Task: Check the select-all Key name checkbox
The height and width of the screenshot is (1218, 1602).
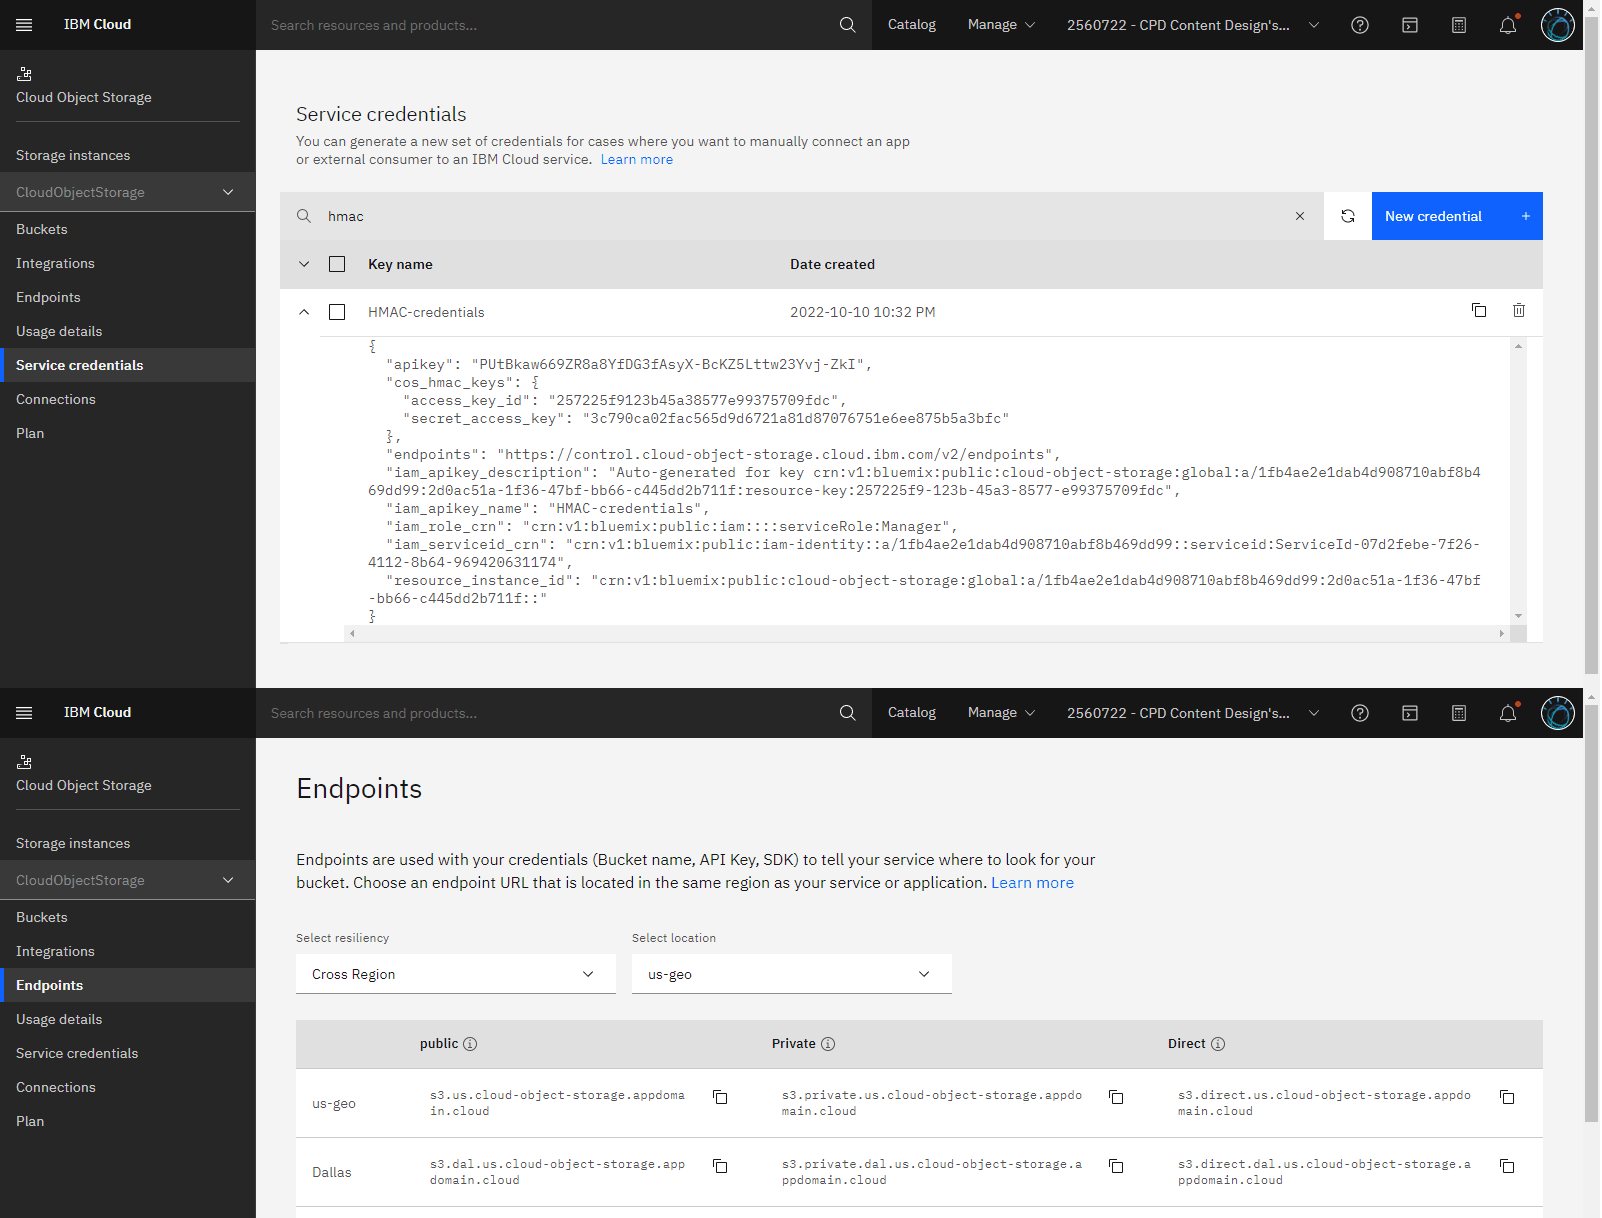Action: 337,264
